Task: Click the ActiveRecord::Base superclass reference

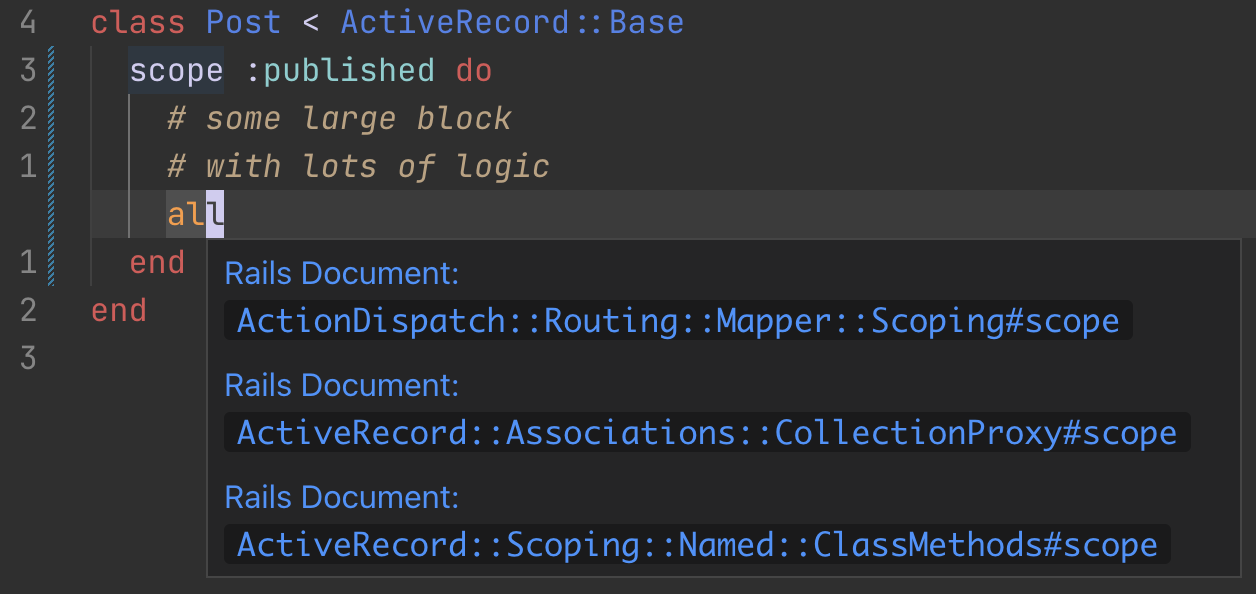Action: pos(512,21)
